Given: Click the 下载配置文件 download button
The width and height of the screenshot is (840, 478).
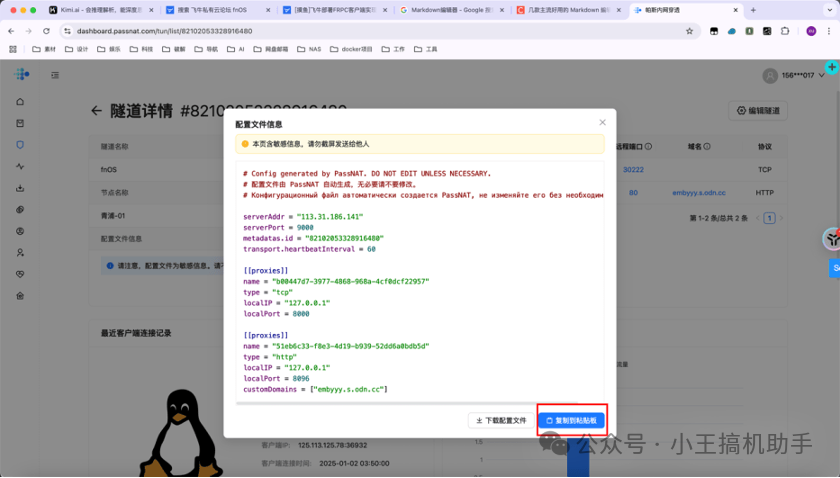Looking at the screenshot, I should coord(501,421).
